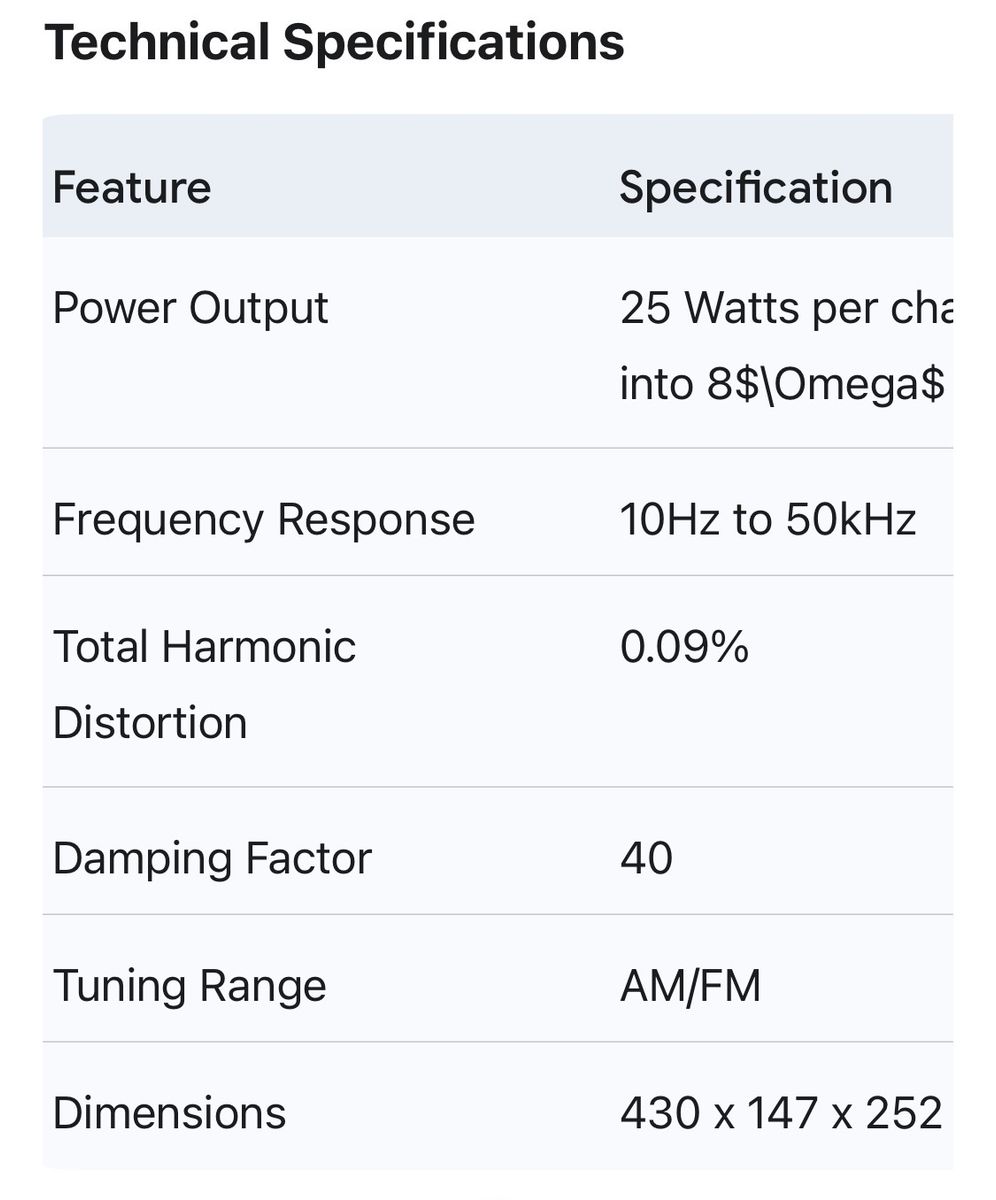
Task: Click the Dimensions row label
Action: (x=169, y=1113)
